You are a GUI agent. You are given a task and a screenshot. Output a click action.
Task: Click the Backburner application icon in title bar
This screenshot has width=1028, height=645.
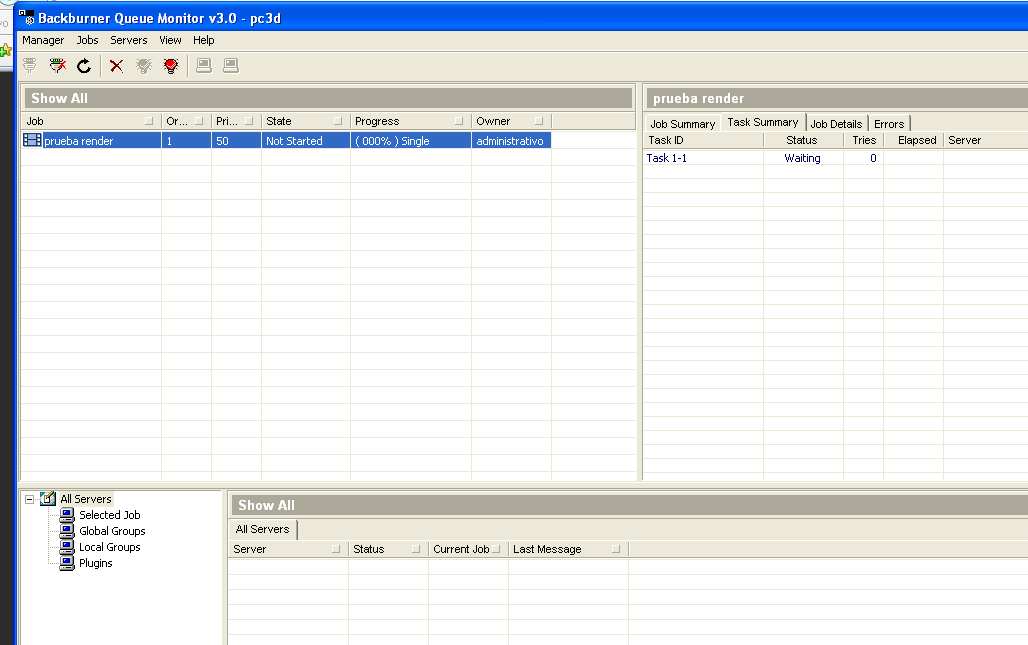(x=26, y=18)
